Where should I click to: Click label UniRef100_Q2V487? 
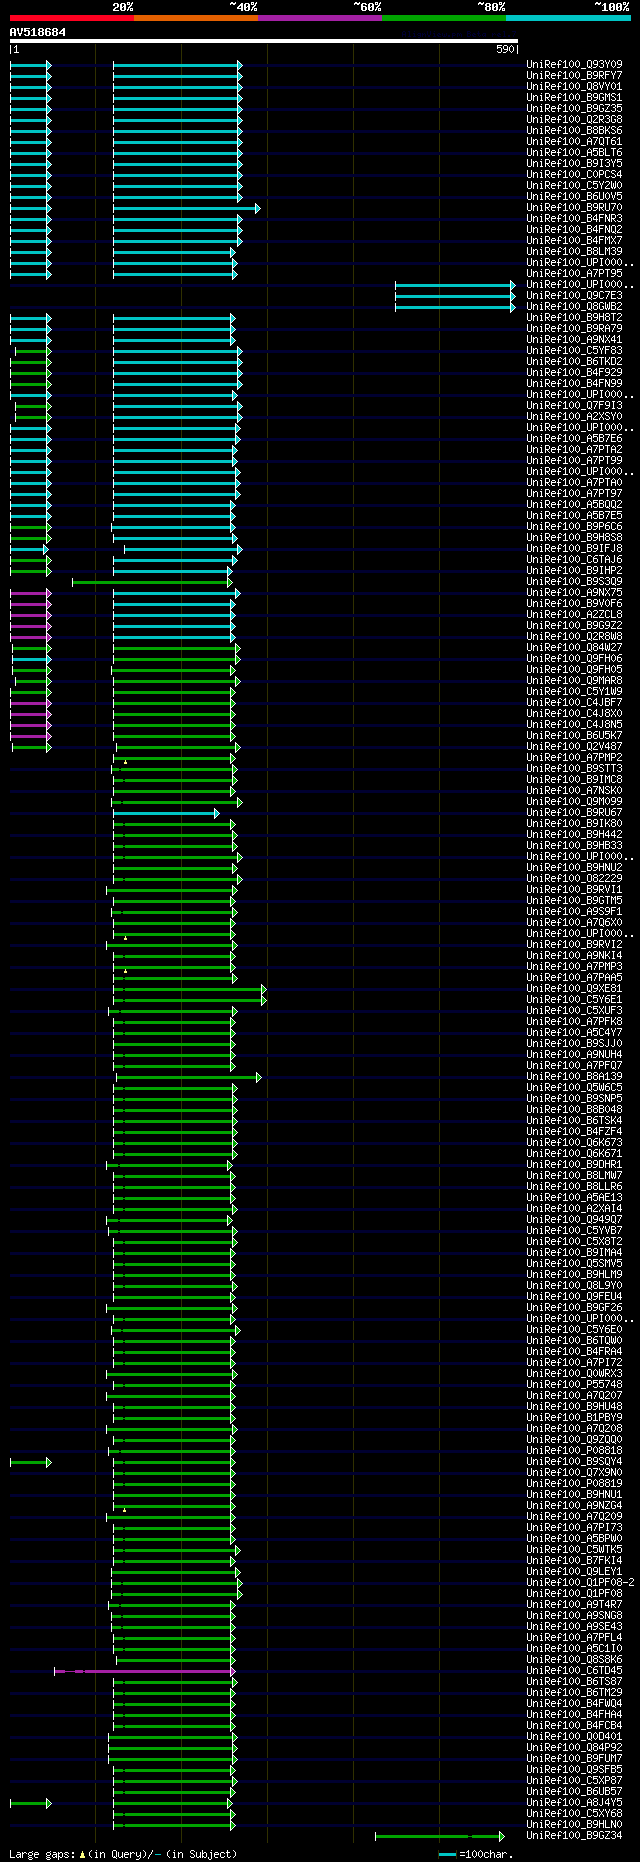coord(574,747)
